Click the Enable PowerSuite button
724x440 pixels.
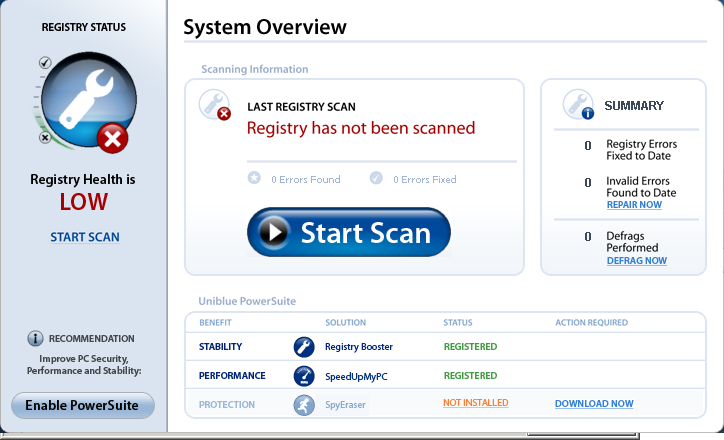[x=83, y=405]
